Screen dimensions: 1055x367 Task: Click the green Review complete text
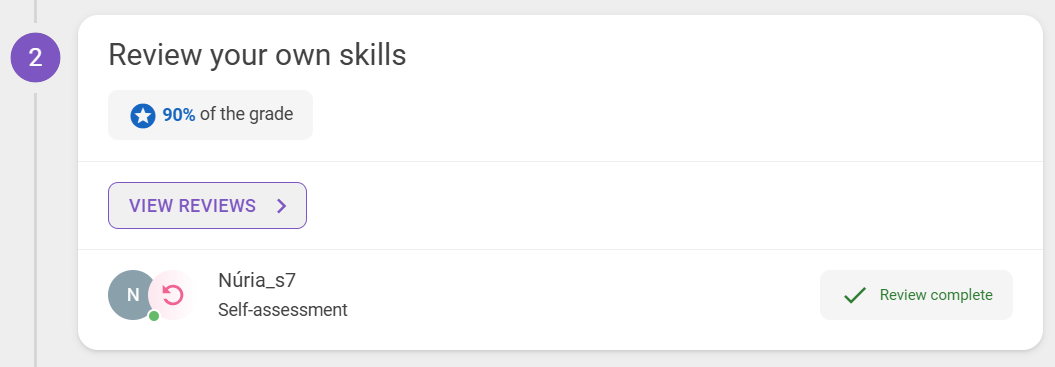[936, 295]
